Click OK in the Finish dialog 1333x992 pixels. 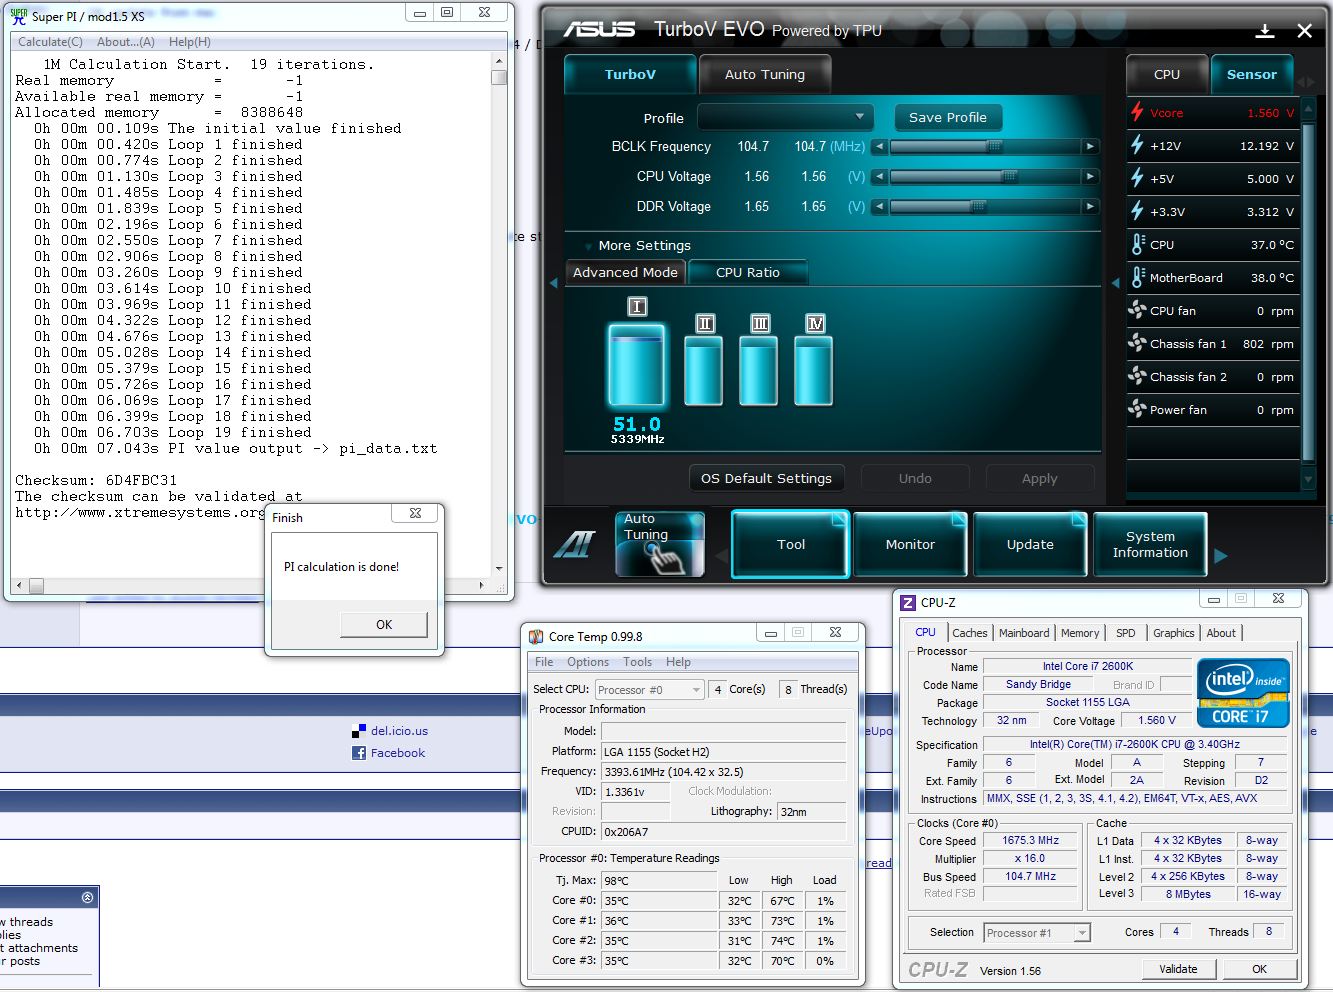(384, 624)
